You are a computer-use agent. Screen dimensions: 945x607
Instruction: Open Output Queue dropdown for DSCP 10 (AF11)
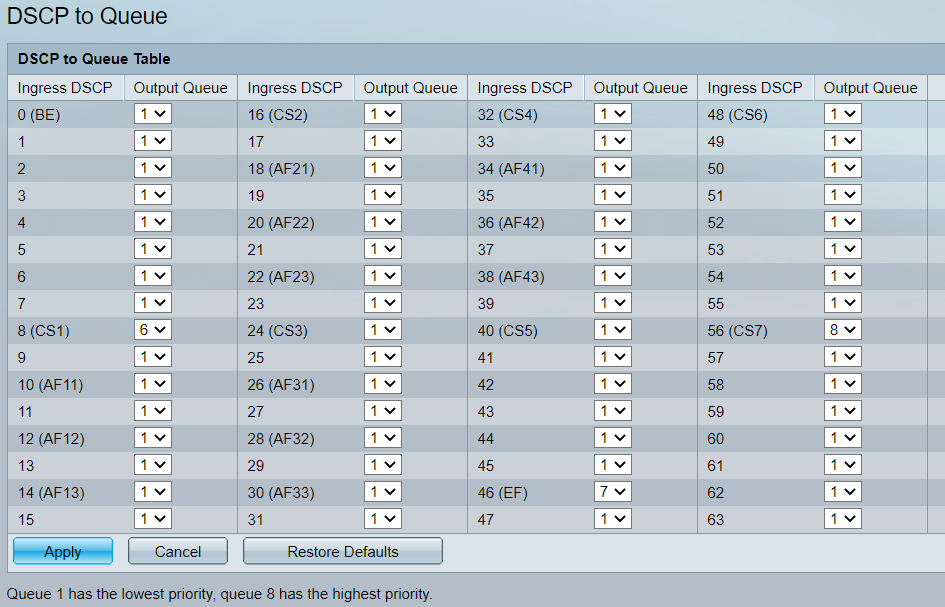(x=152, y=384)
